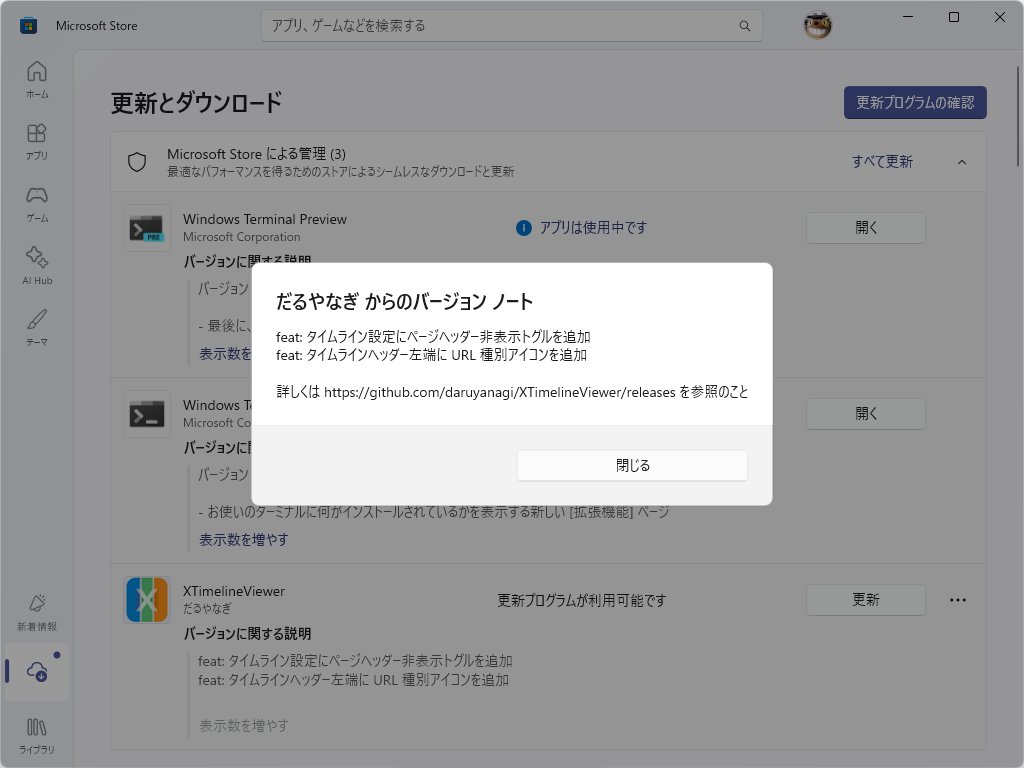Open the ホーム page in sidebar
1024x768 pixels.
[37, 80]
